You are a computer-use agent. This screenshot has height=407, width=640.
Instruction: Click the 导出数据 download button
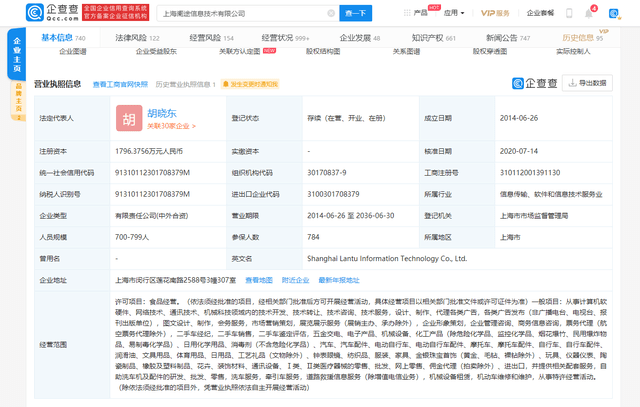click(x=587, y=83)
